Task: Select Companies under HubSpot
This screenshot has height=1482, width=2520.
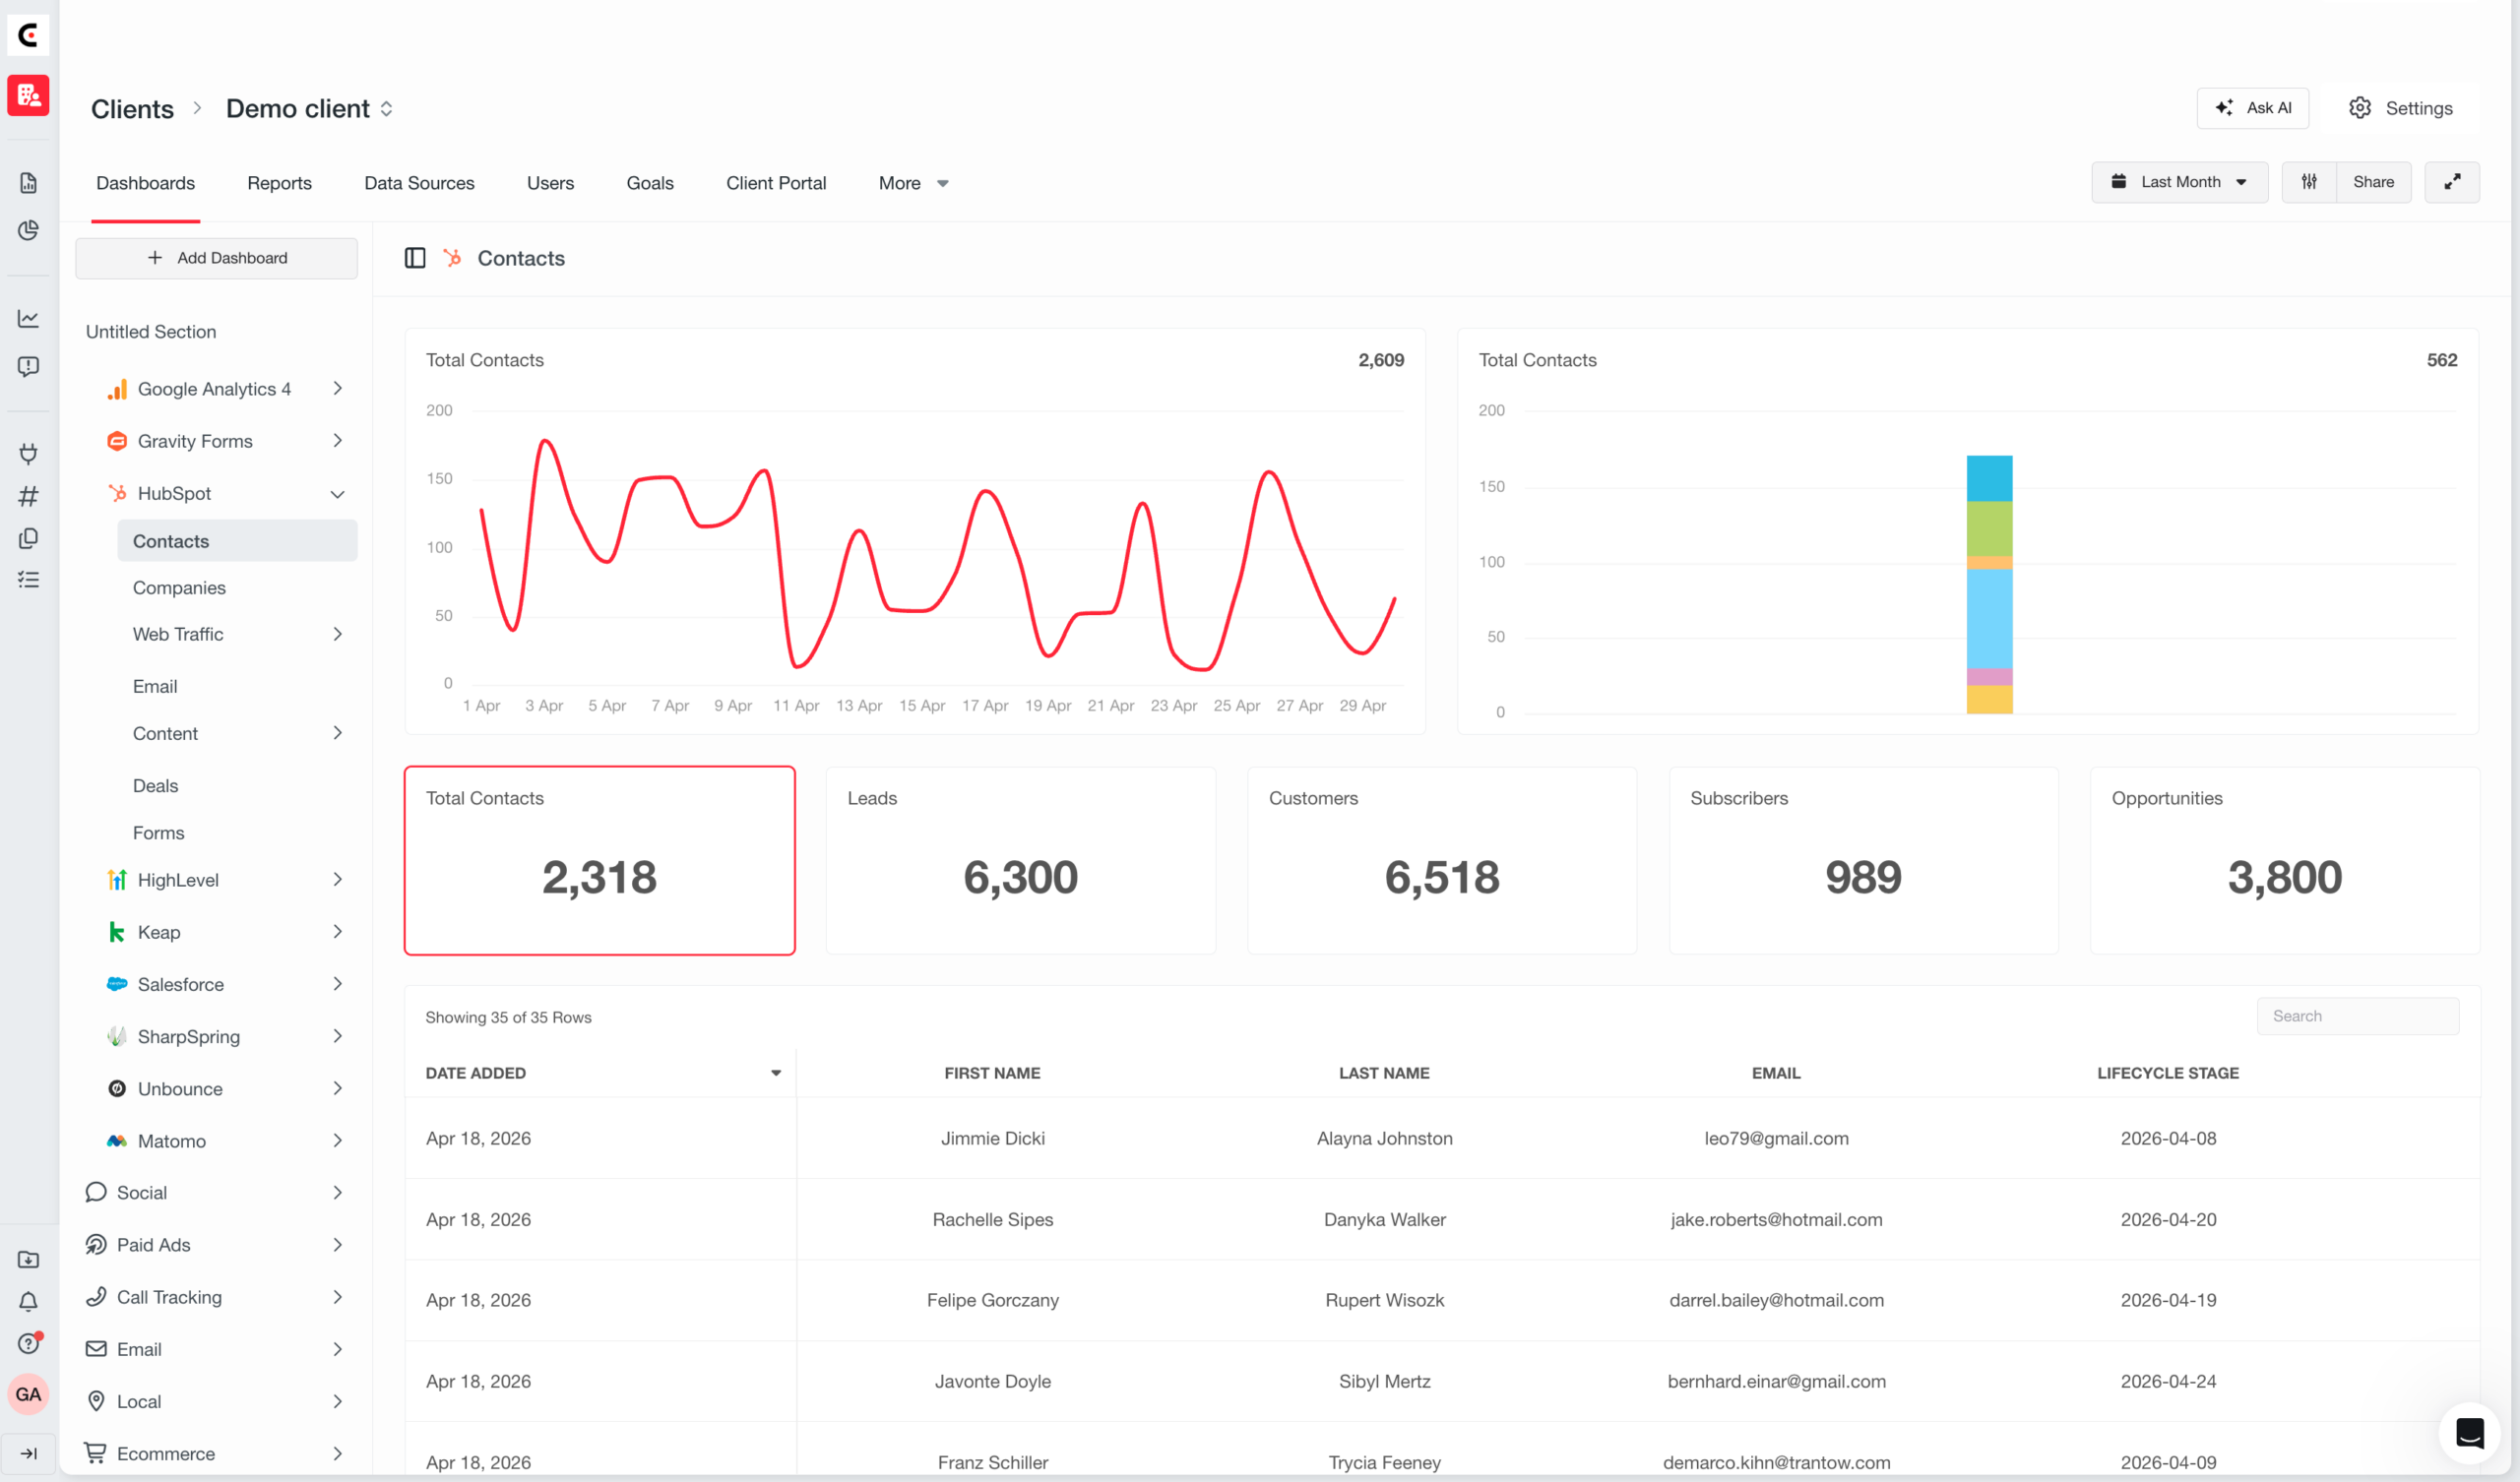Action: pos(179,588)
